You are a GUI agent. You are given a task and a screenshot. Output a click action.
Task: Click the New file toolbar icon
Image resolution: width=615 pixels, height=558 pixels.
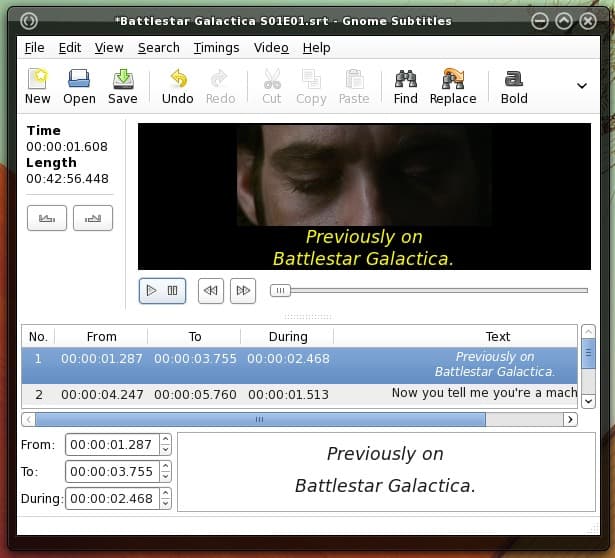[x=38, y=86]
